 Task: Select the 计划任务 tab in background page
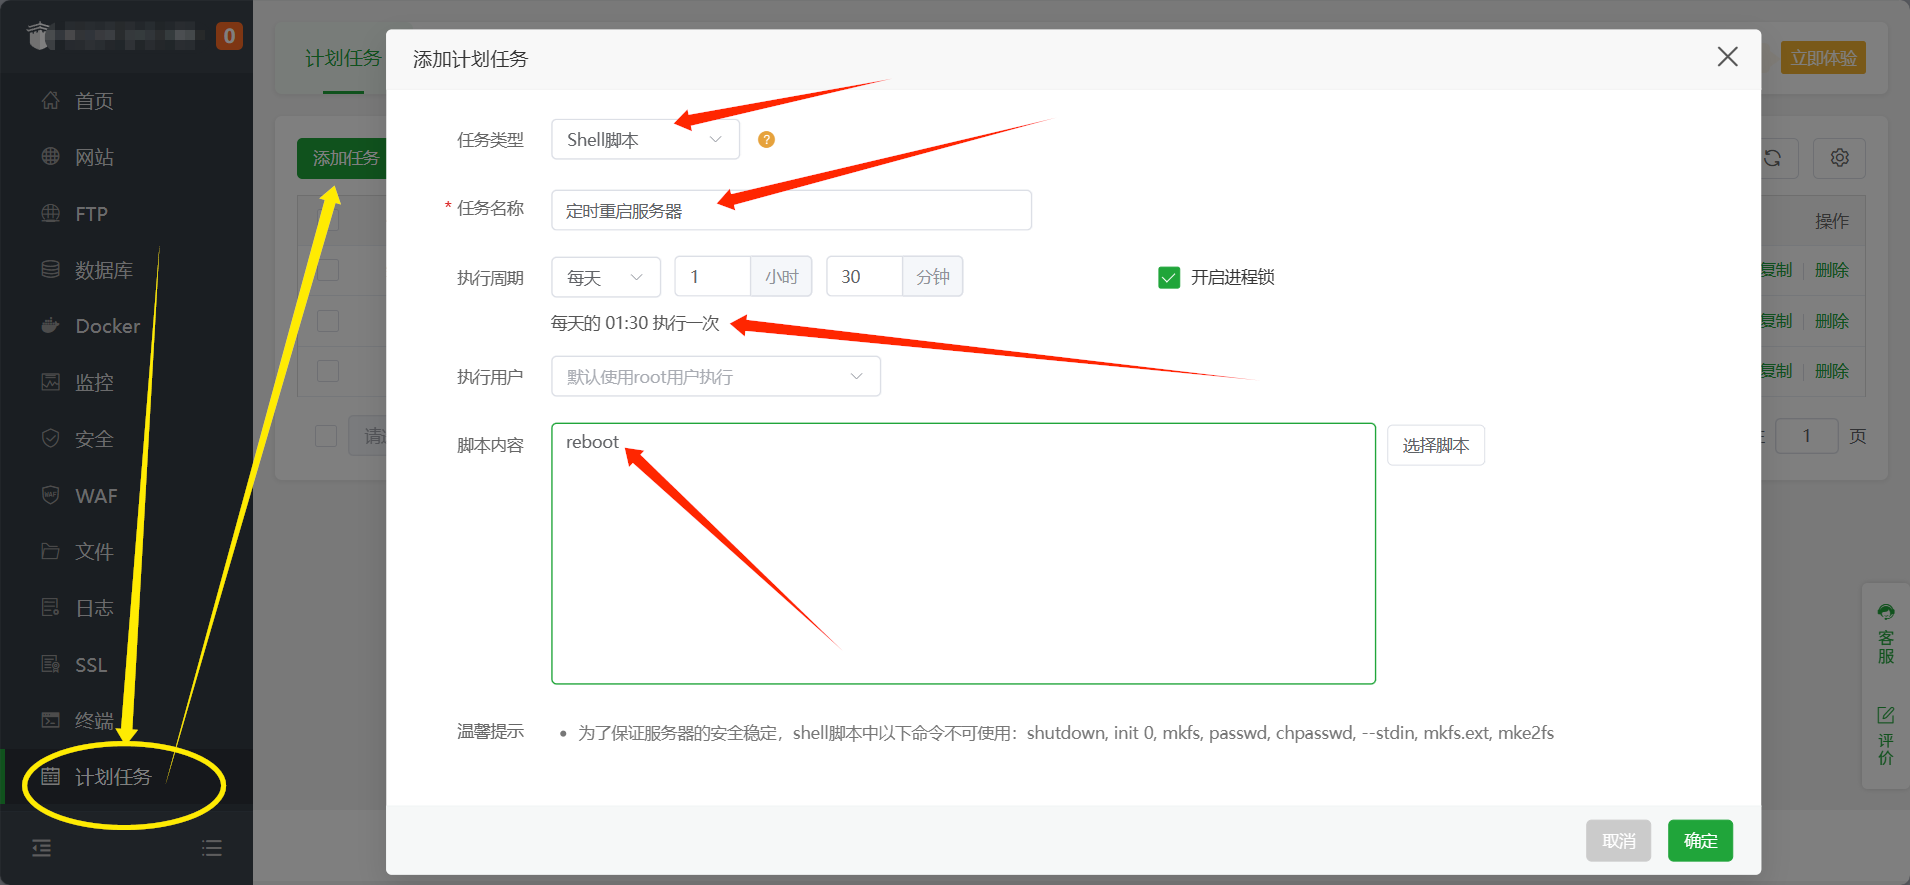coord(343,58)
